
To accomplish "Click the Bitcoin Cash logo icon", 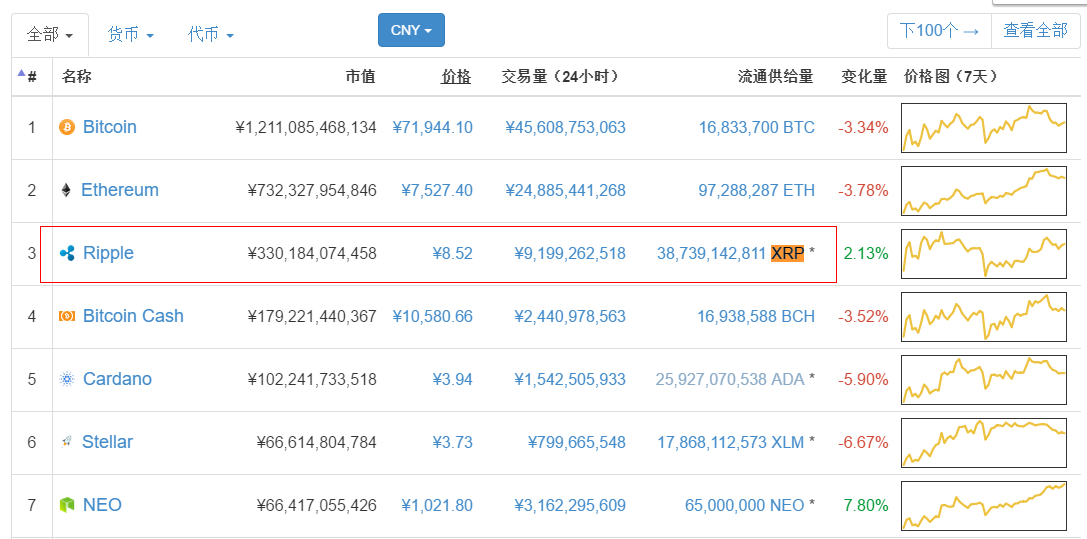I will [67, 316].
